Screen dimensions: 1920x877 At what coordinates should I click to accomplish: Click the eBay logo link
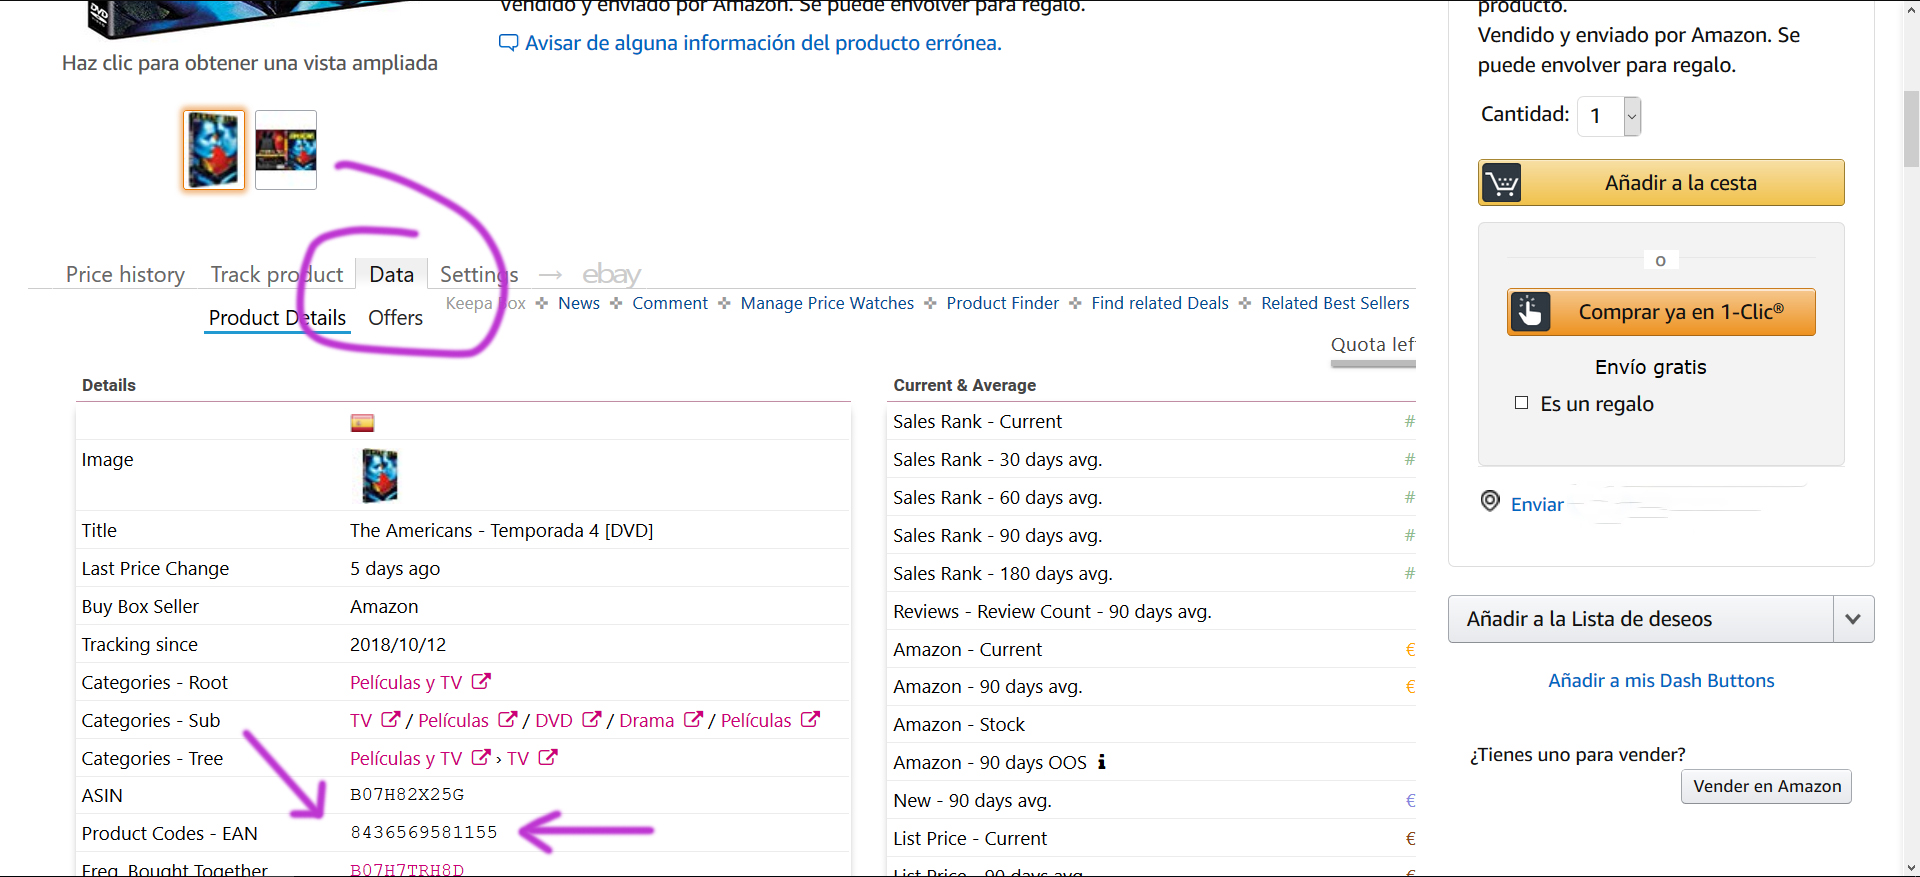pyautogui.click(x=611, y=274)
